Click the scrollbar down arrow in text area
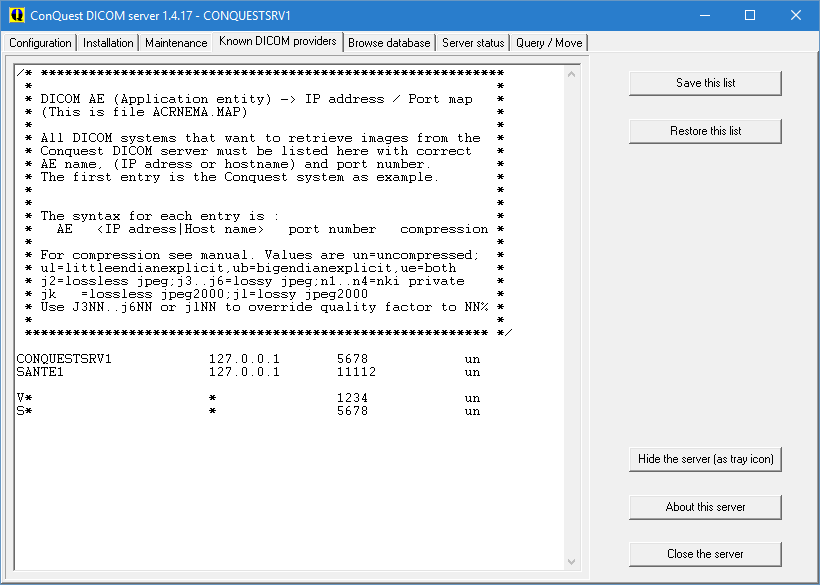The height and width of the screenshot is (585, 820). [x=573, y=561]
